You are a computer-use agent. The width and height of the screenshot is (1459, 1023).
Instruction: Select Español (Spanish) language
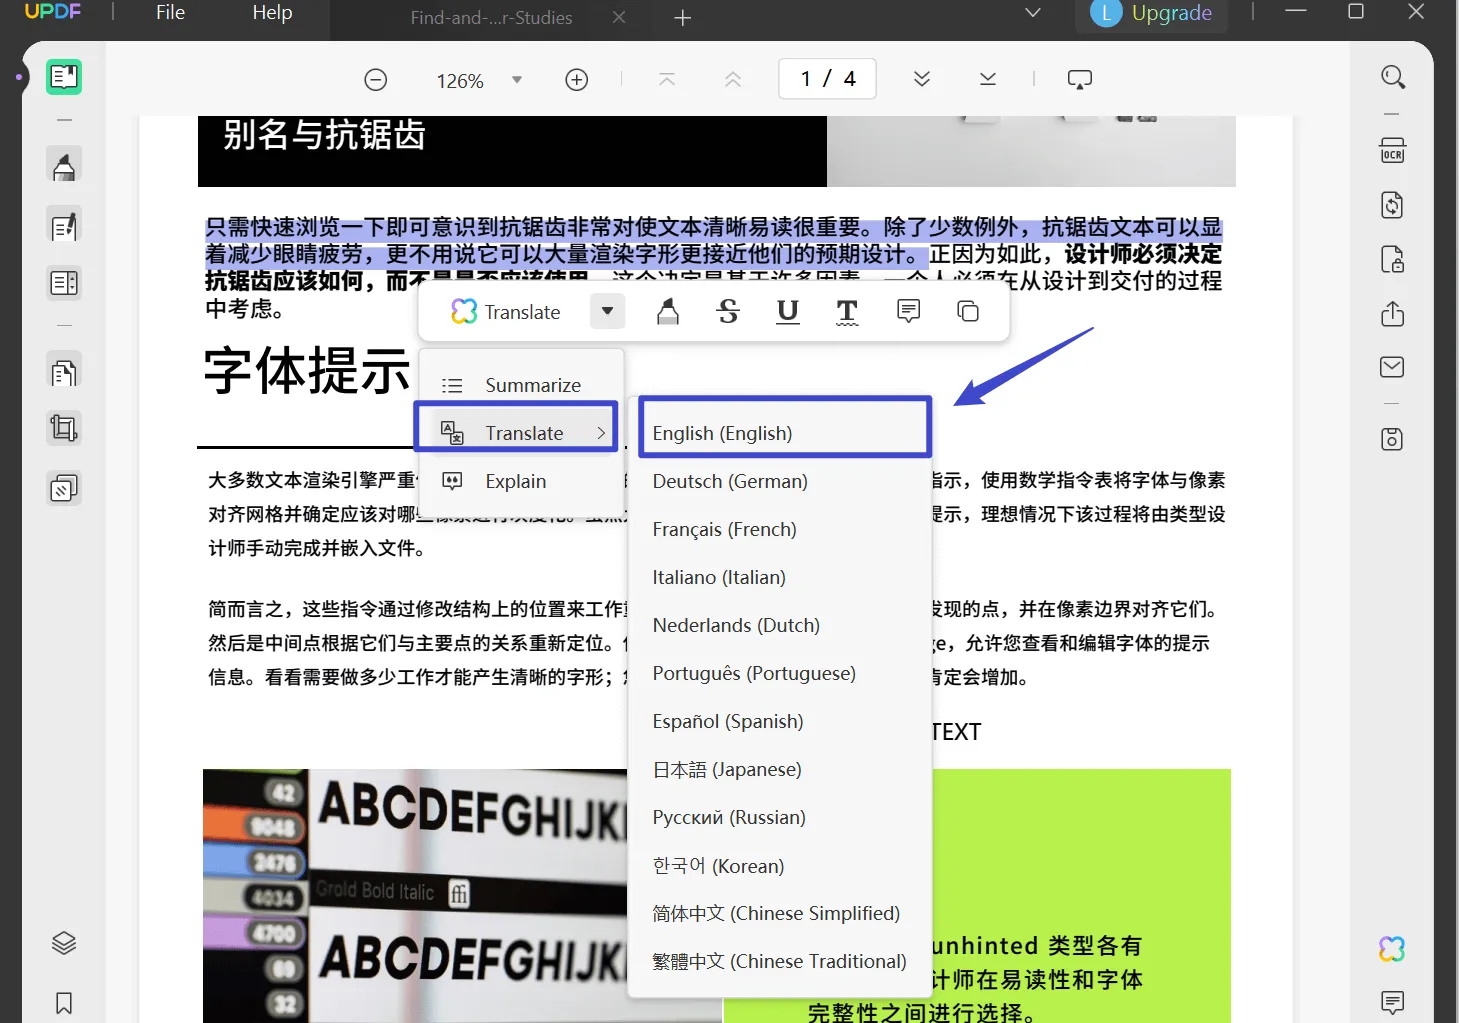tap(780, 721)
